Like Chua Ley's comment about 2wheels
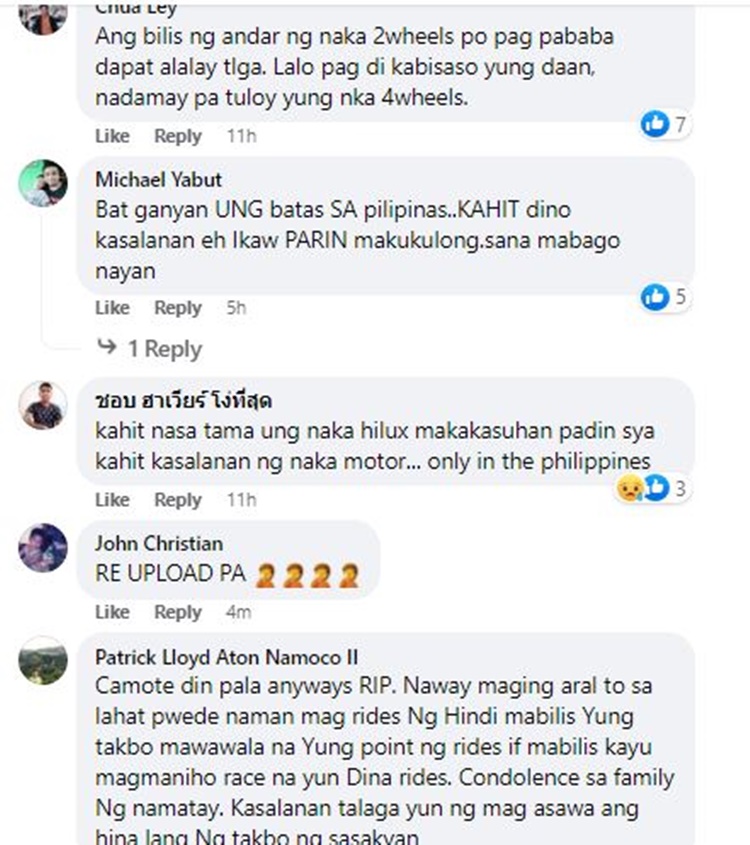 click(112, 136)
